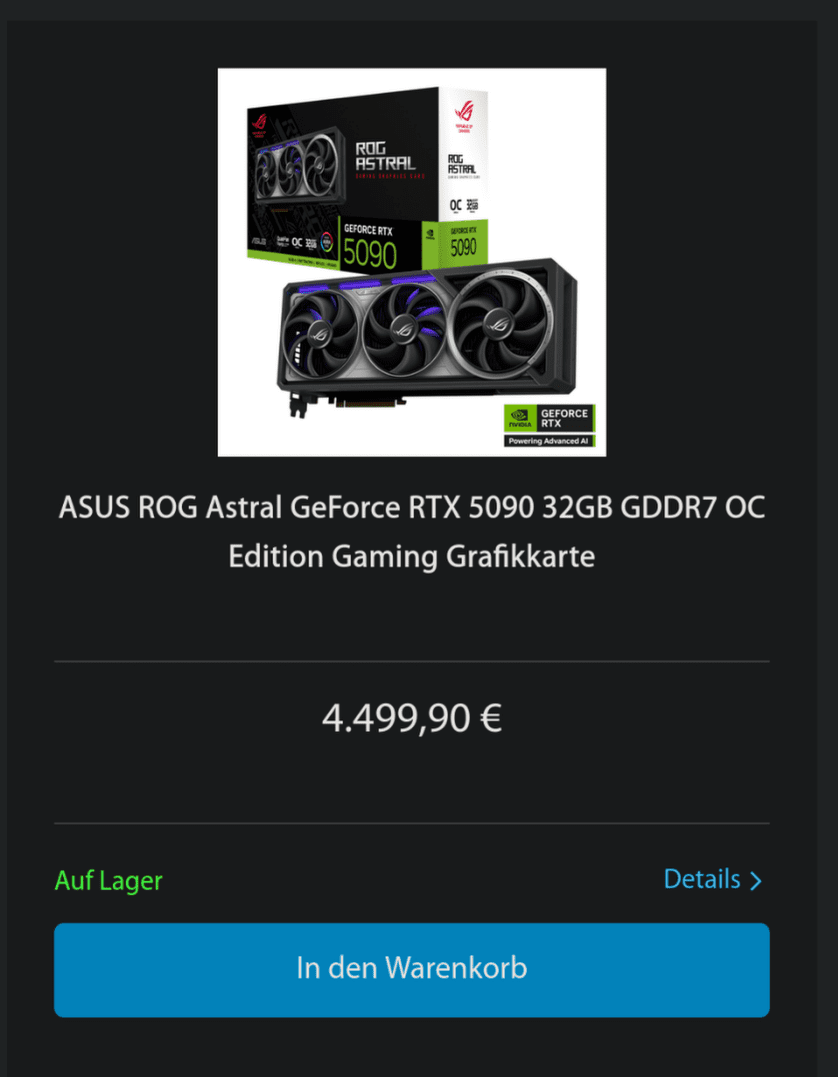Click the middle fan of the card
Viewport: 838px width, 1077px height.
tap(404, 328)
